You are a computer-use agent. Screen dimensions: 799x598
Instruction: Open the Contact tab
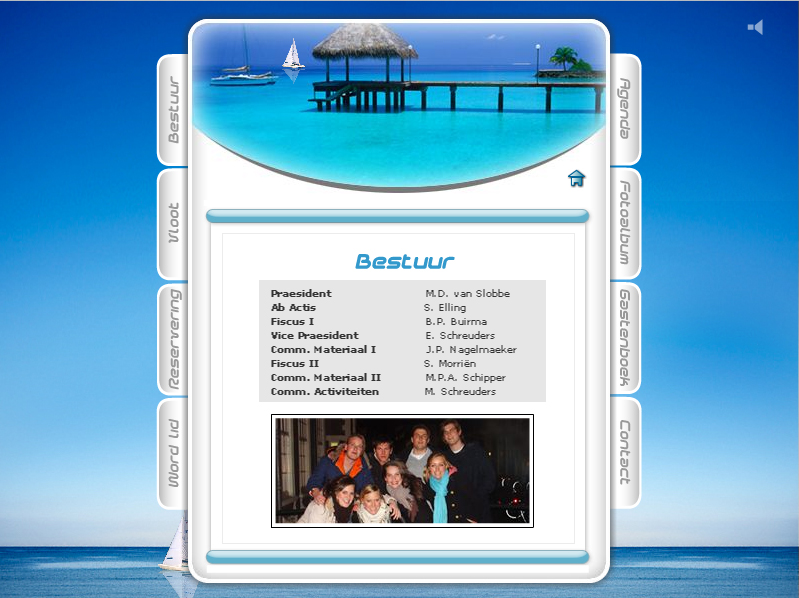pyautogui.click(x=625, y=453)
